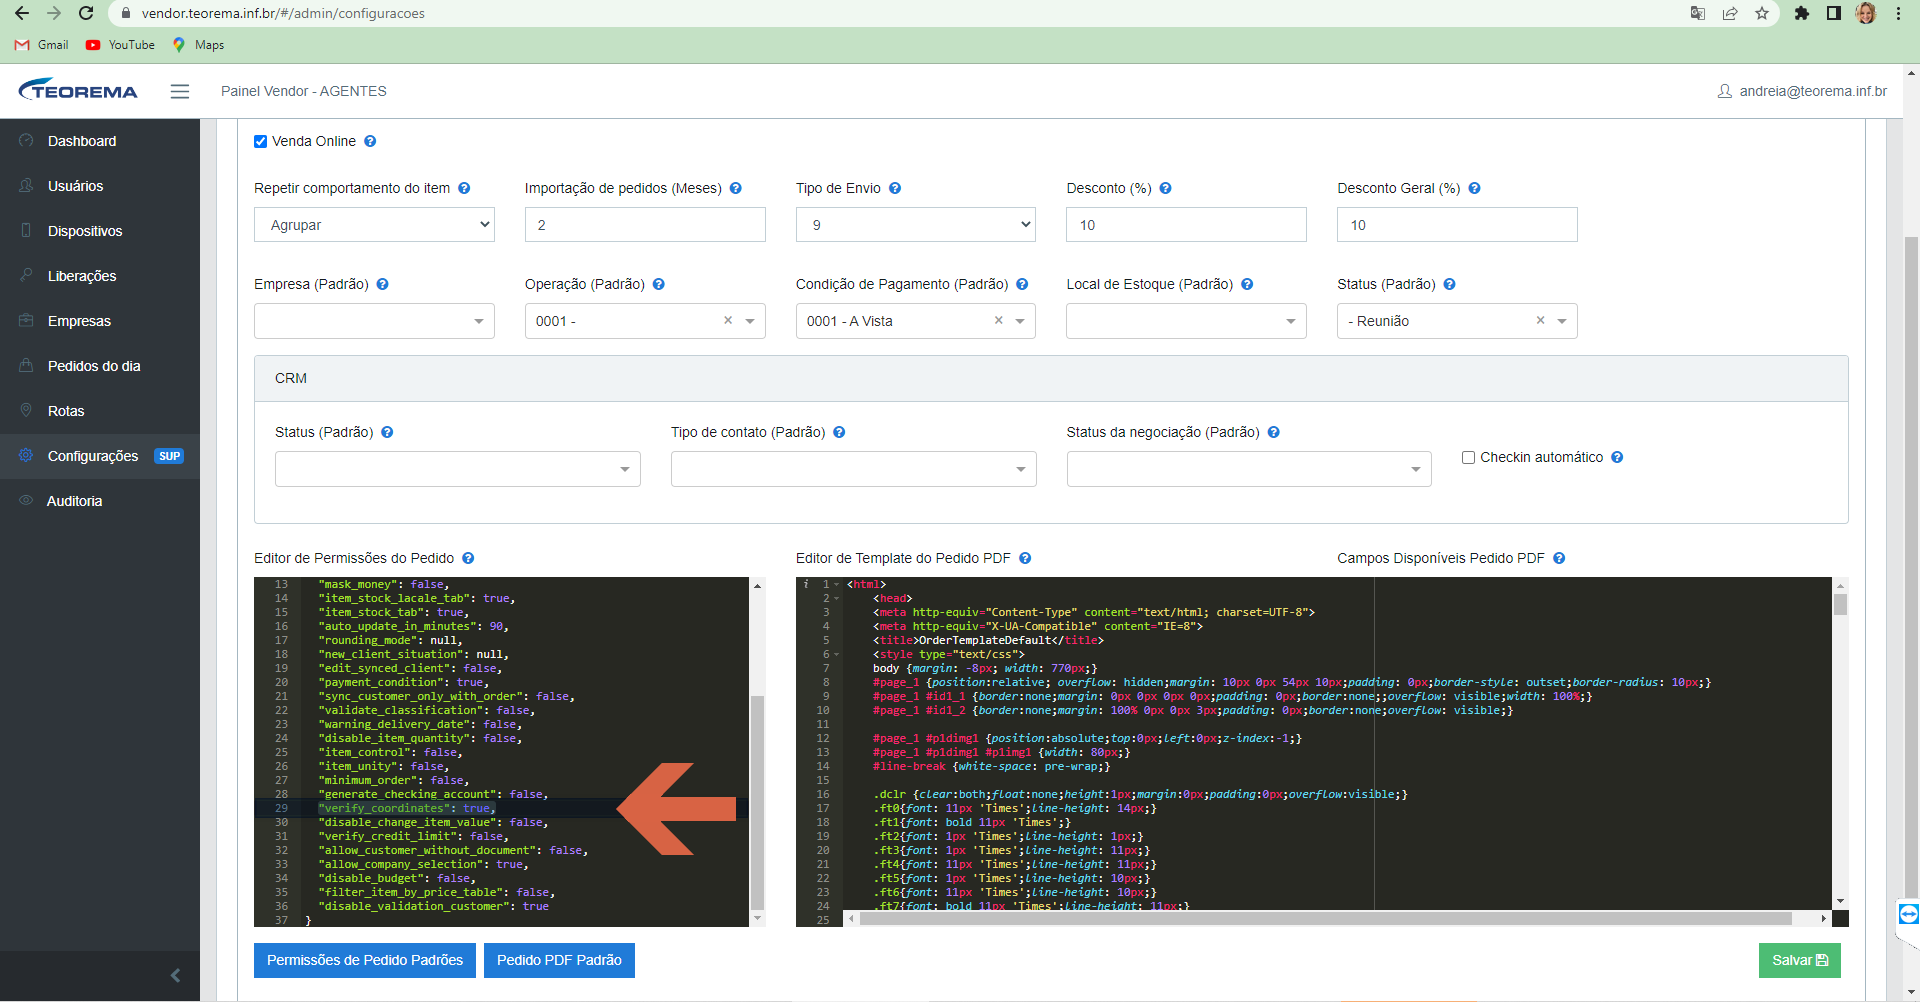The height and width of the screenshot is (1002, 1920).
Task: Open the CRM Status (Padrão) dropdown
Action: click(x=458, y=469)
